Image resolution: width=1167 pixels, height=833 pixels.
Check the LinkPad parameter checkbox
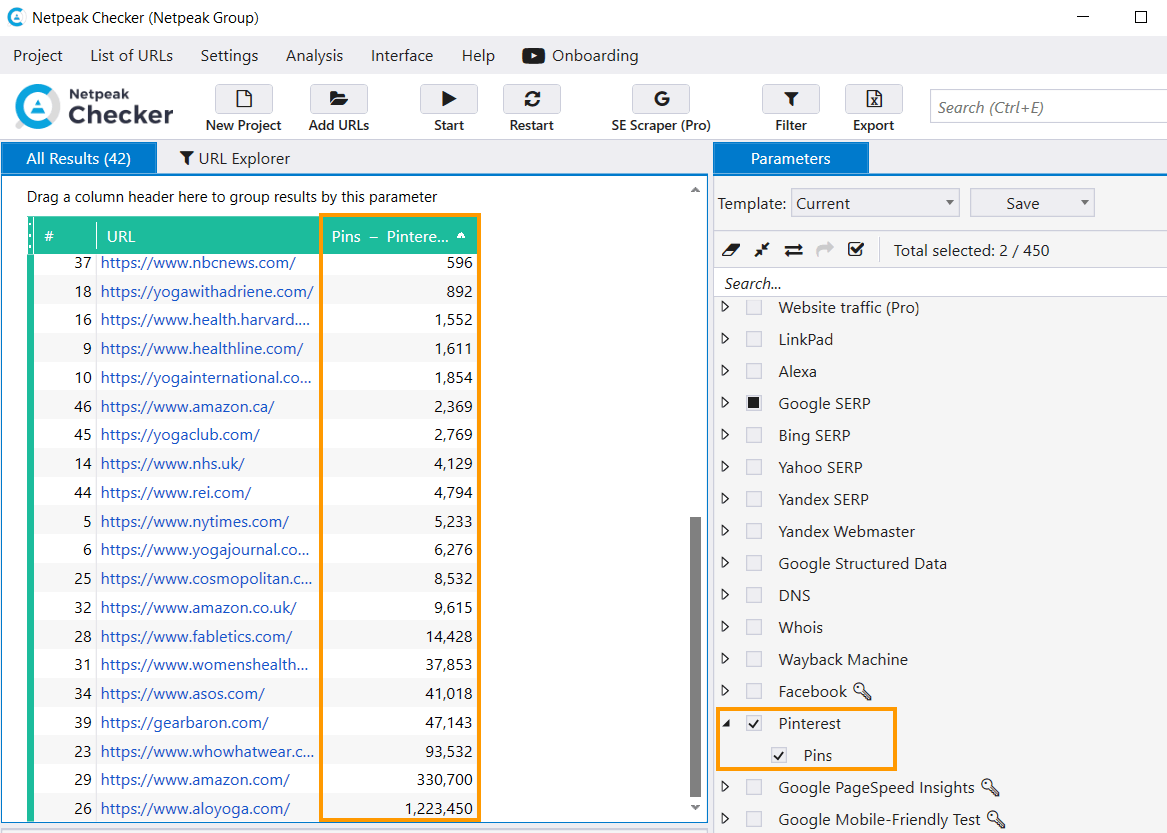(754, 339)
